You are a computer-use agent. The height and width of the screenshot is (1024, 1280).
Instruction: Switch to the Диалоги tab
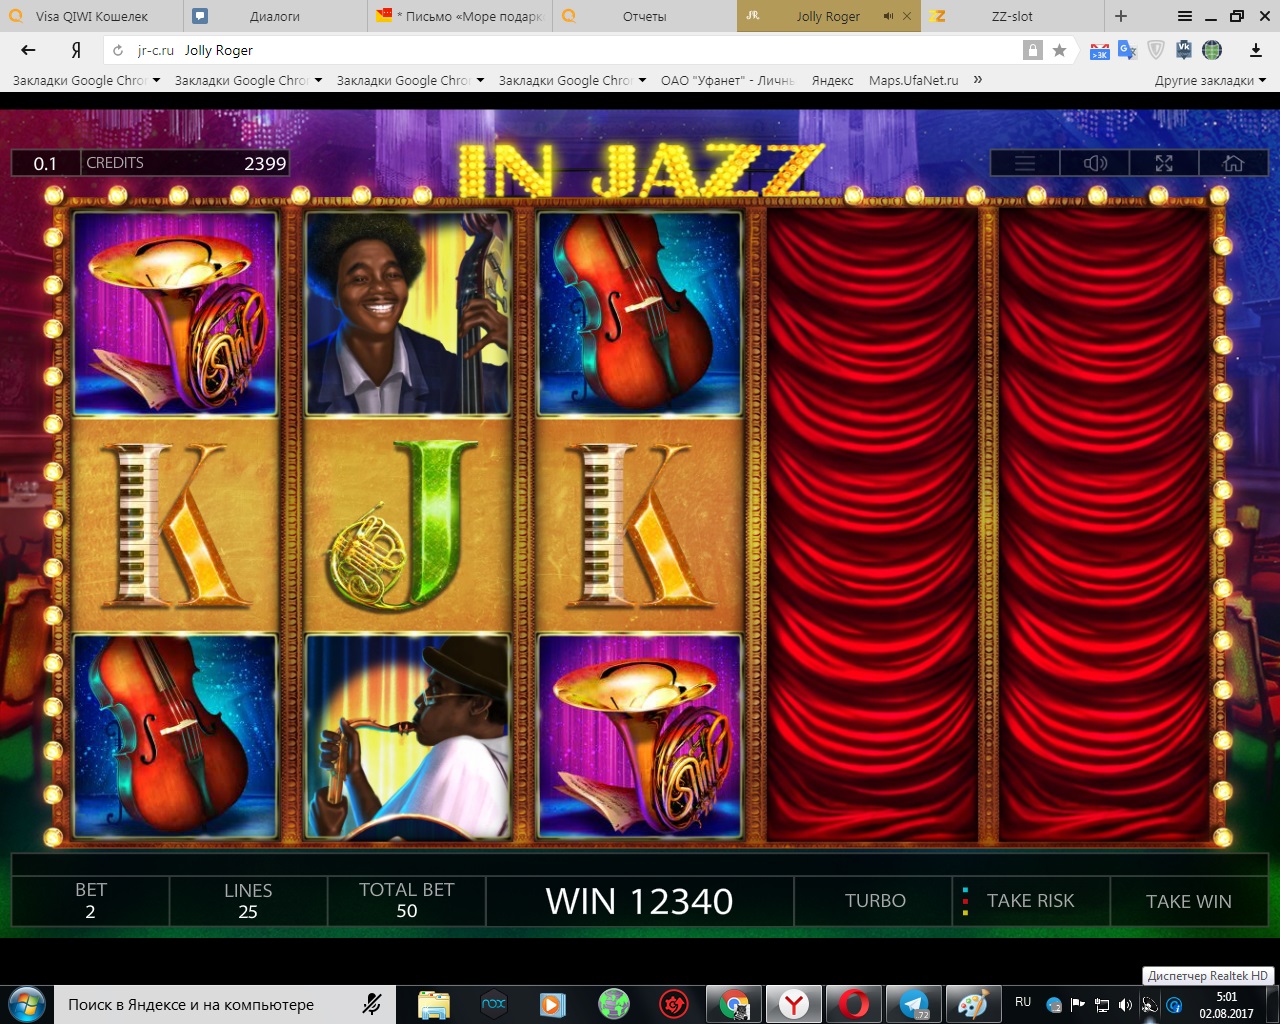(x=275, y=16)
